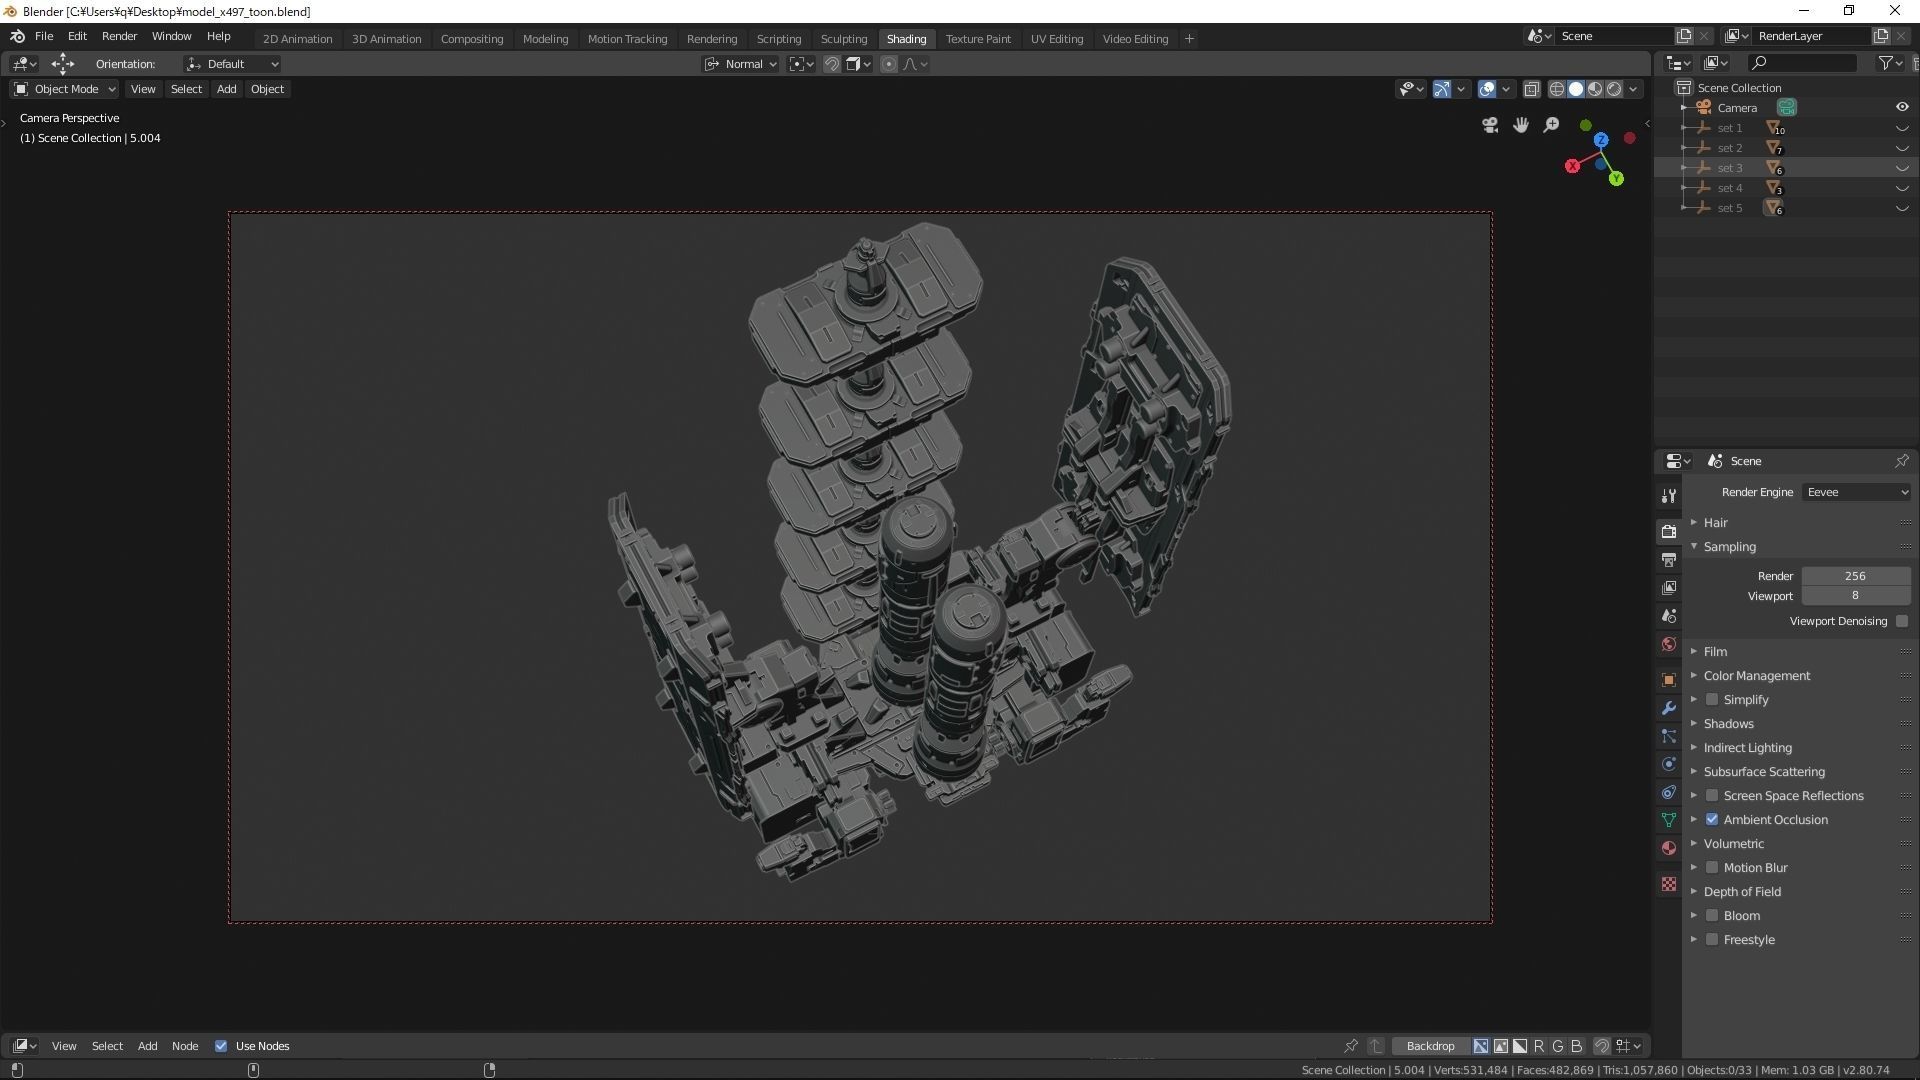
Task: Uncheck Use Nodes in node editor
Action: [221, 1046]
